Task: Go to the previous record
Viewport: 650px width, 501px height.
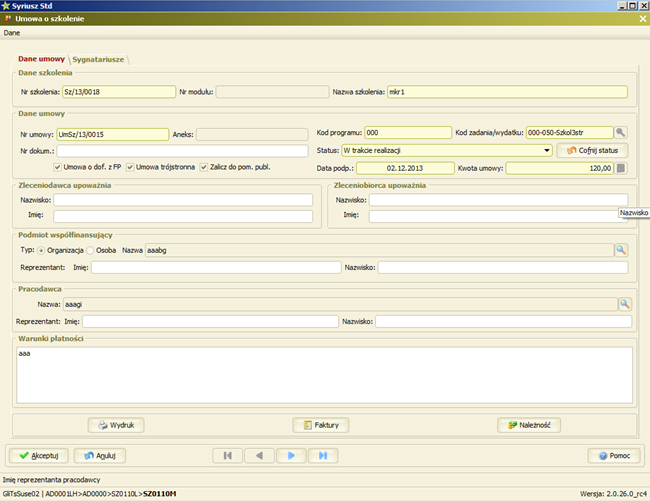Action: click(260, 455)
